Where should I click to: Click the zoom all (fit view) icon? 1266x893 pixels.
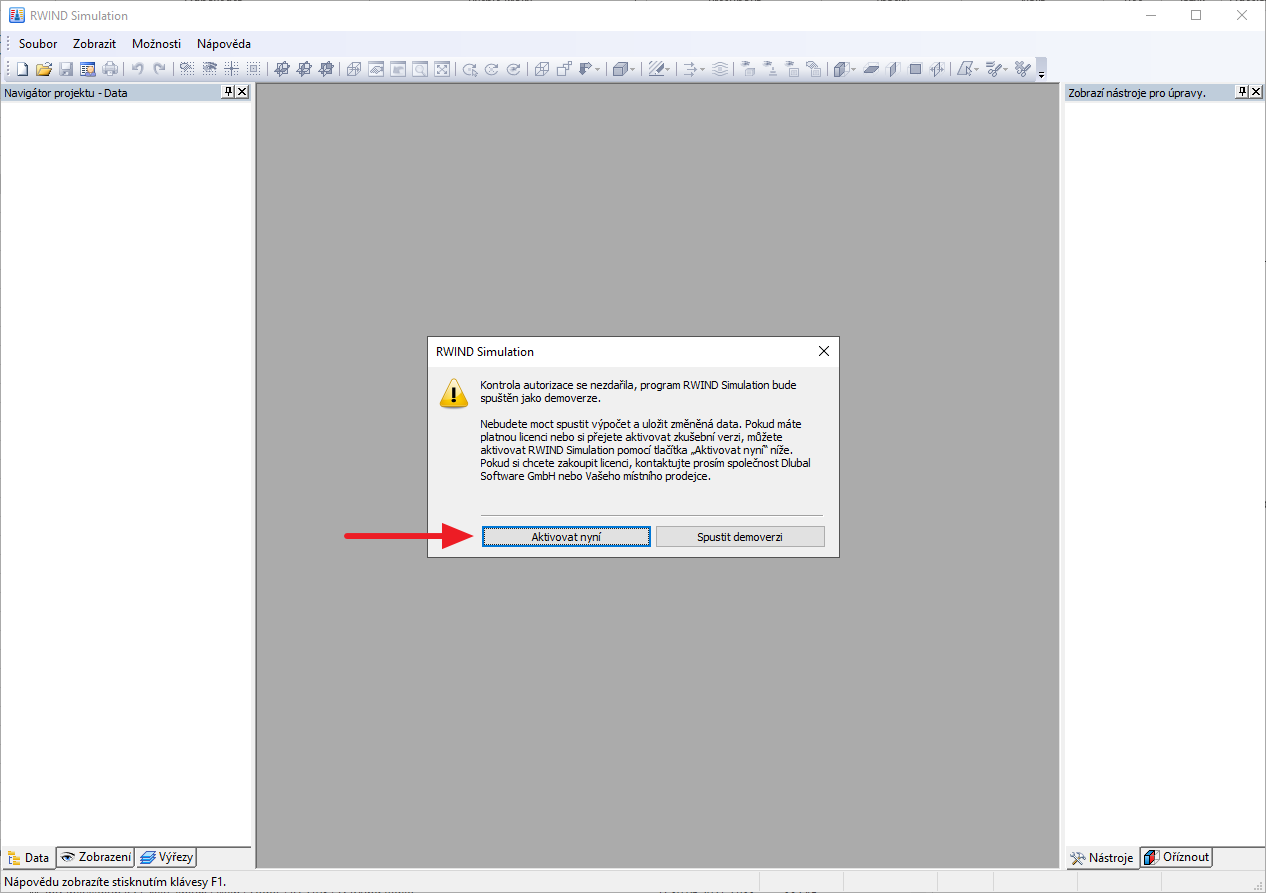pyautogui.click(x=442, y=69)
